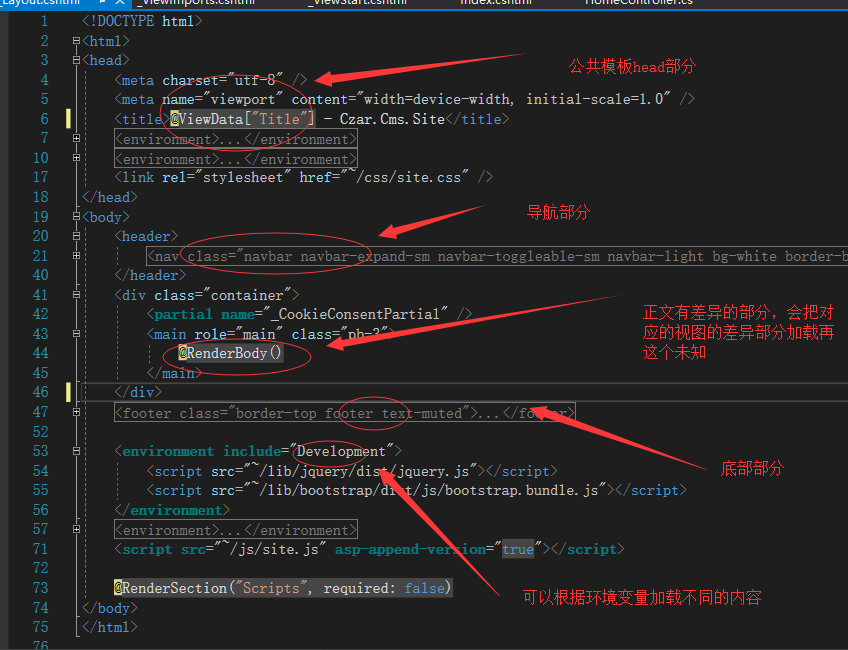Screen dimensions: 848x650
Task: Expand the collapsed environment block on line 57
Action: [76, 529]
